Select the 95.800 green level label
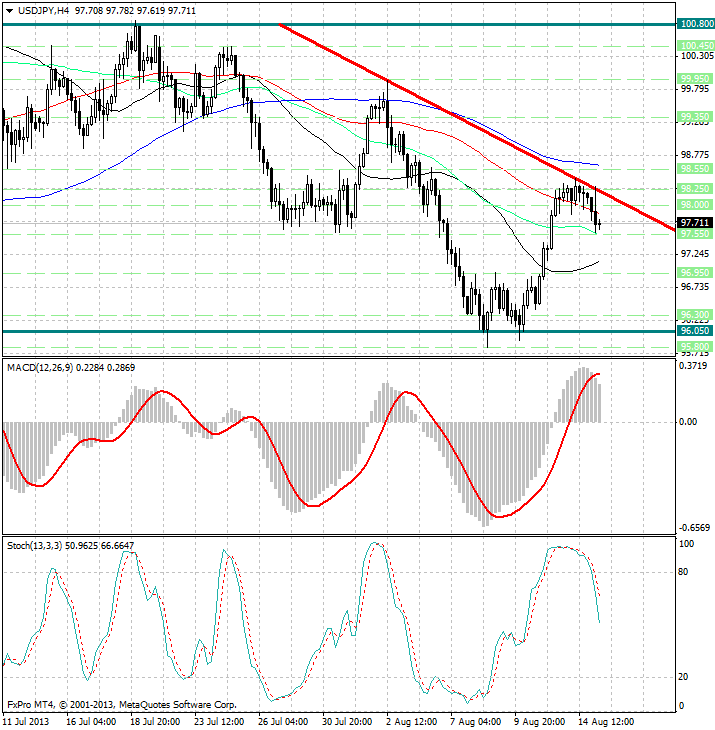This screenshot has width=715, height=730. click(695, 347)
